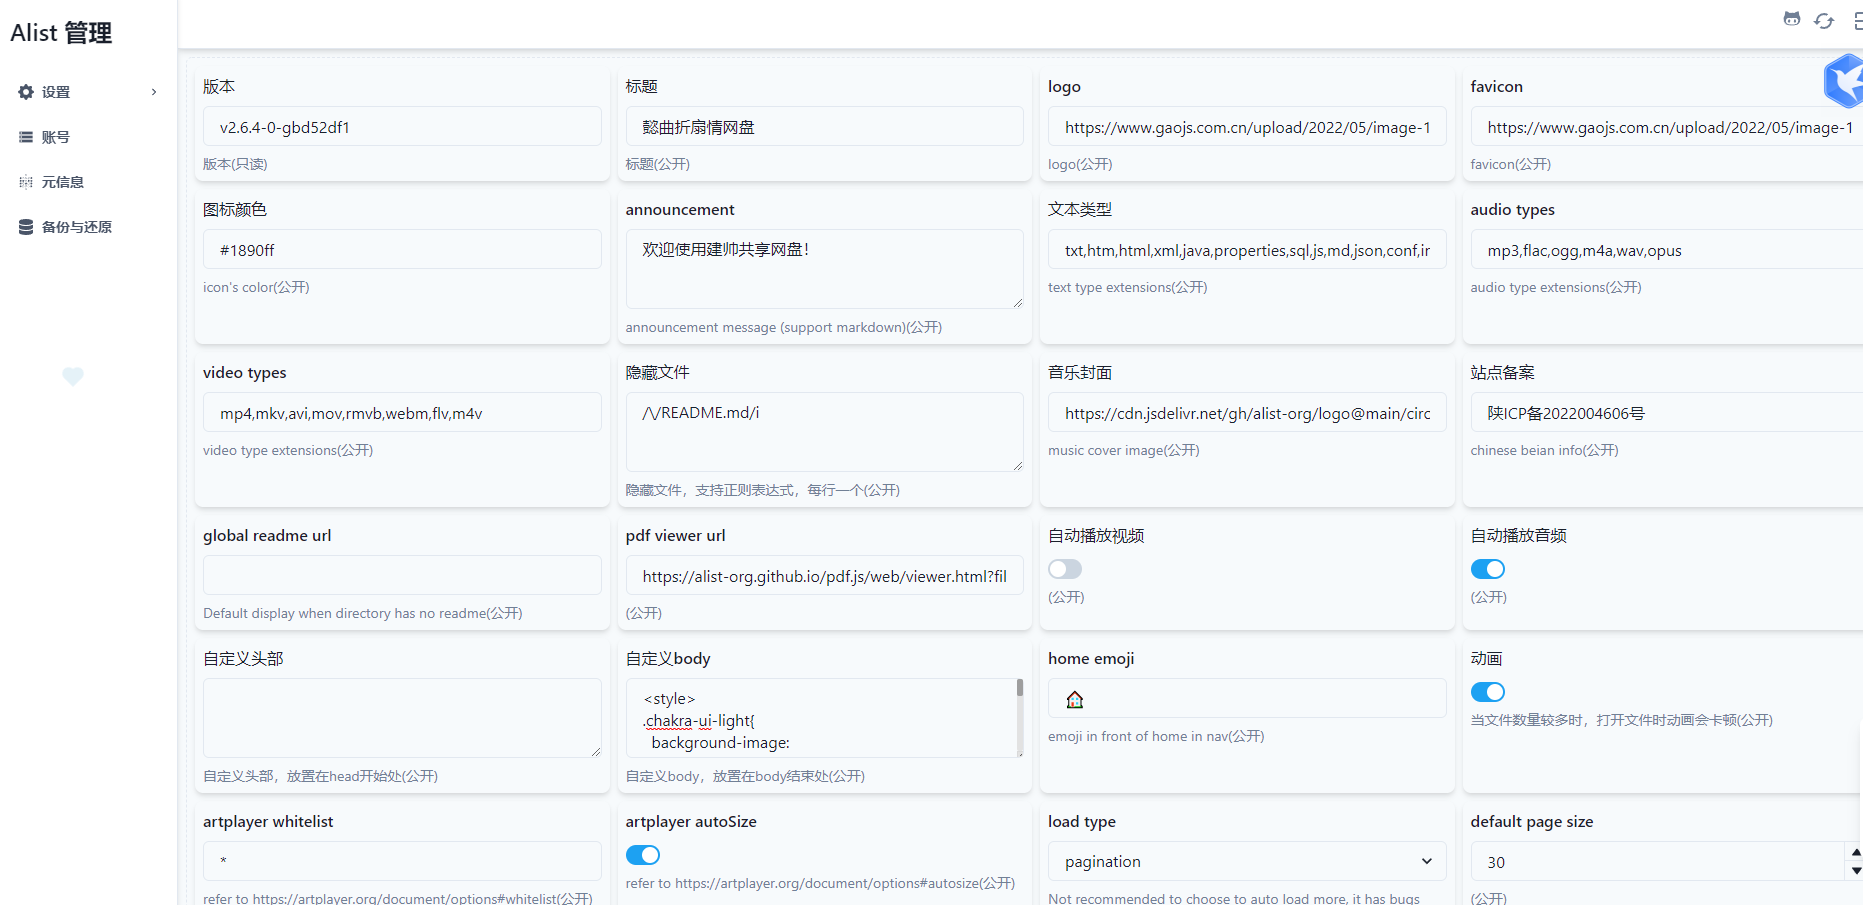Viewport: 1863px width, 905px height.
Task: Click the 'announcement message (support markdown)' hint
Action: coord(784,327)
